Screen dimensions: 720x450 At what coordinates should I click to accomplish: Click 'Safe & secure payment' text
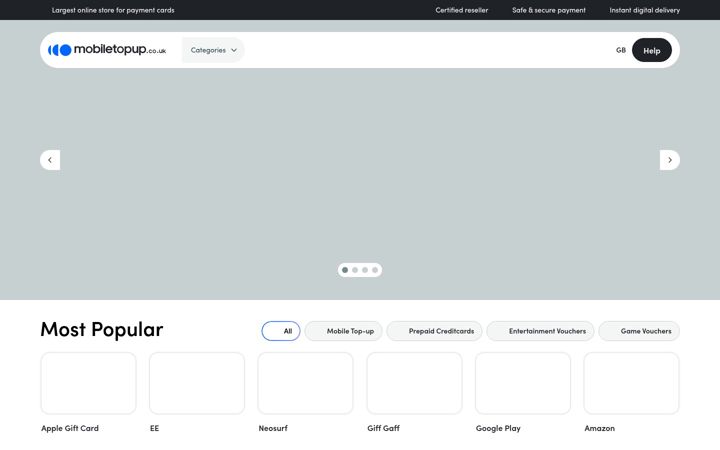click(x=549, y=10)
